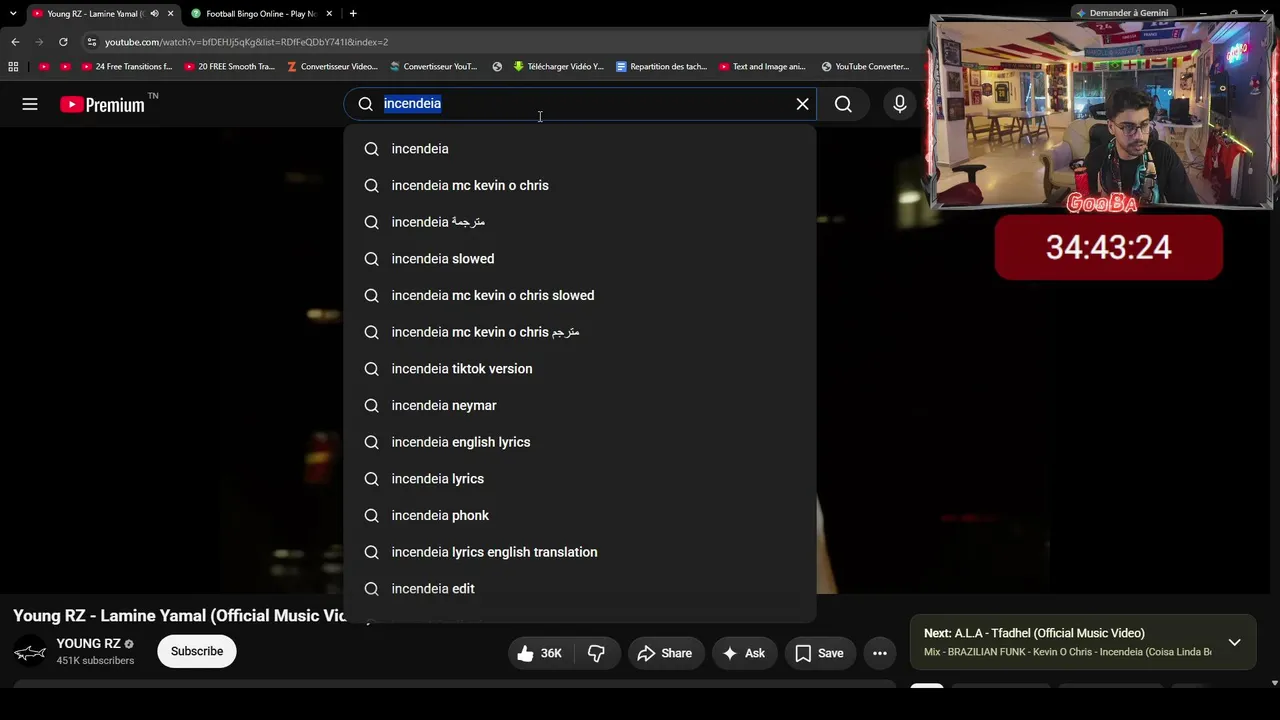The height and width of the screenshot is (720, 1280).
Task: Subscribe to YOUNG RZ channel
Action: point(197,651)
